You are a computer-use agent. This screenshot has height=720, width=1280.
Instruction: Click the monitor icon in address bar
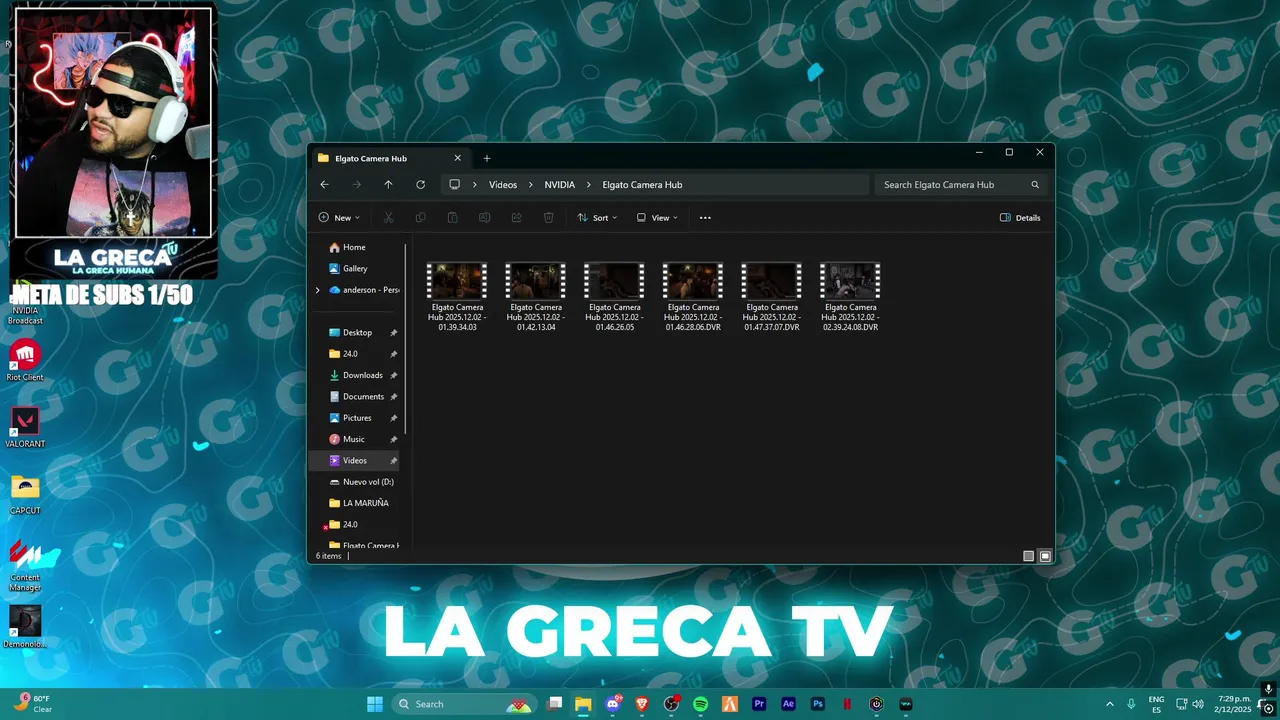pyautogui.click(x=454, y=185)
